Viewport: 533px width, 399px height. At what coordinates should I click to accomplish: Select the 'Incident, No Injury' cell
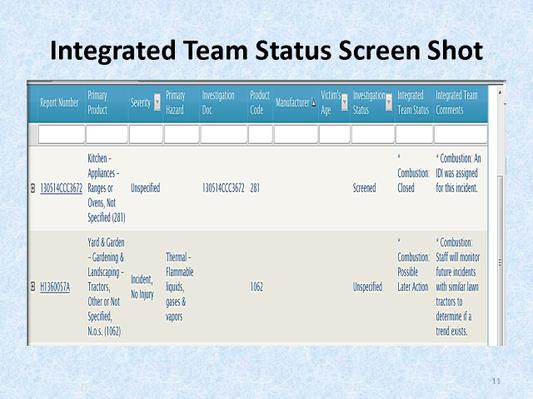coord(142,287)
